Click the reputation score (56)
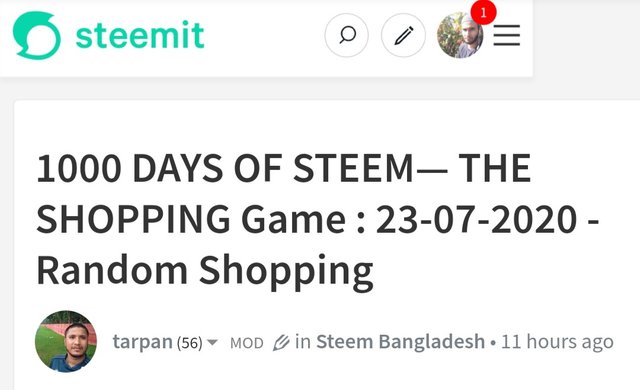640x390 pixels. click(189, 343)
